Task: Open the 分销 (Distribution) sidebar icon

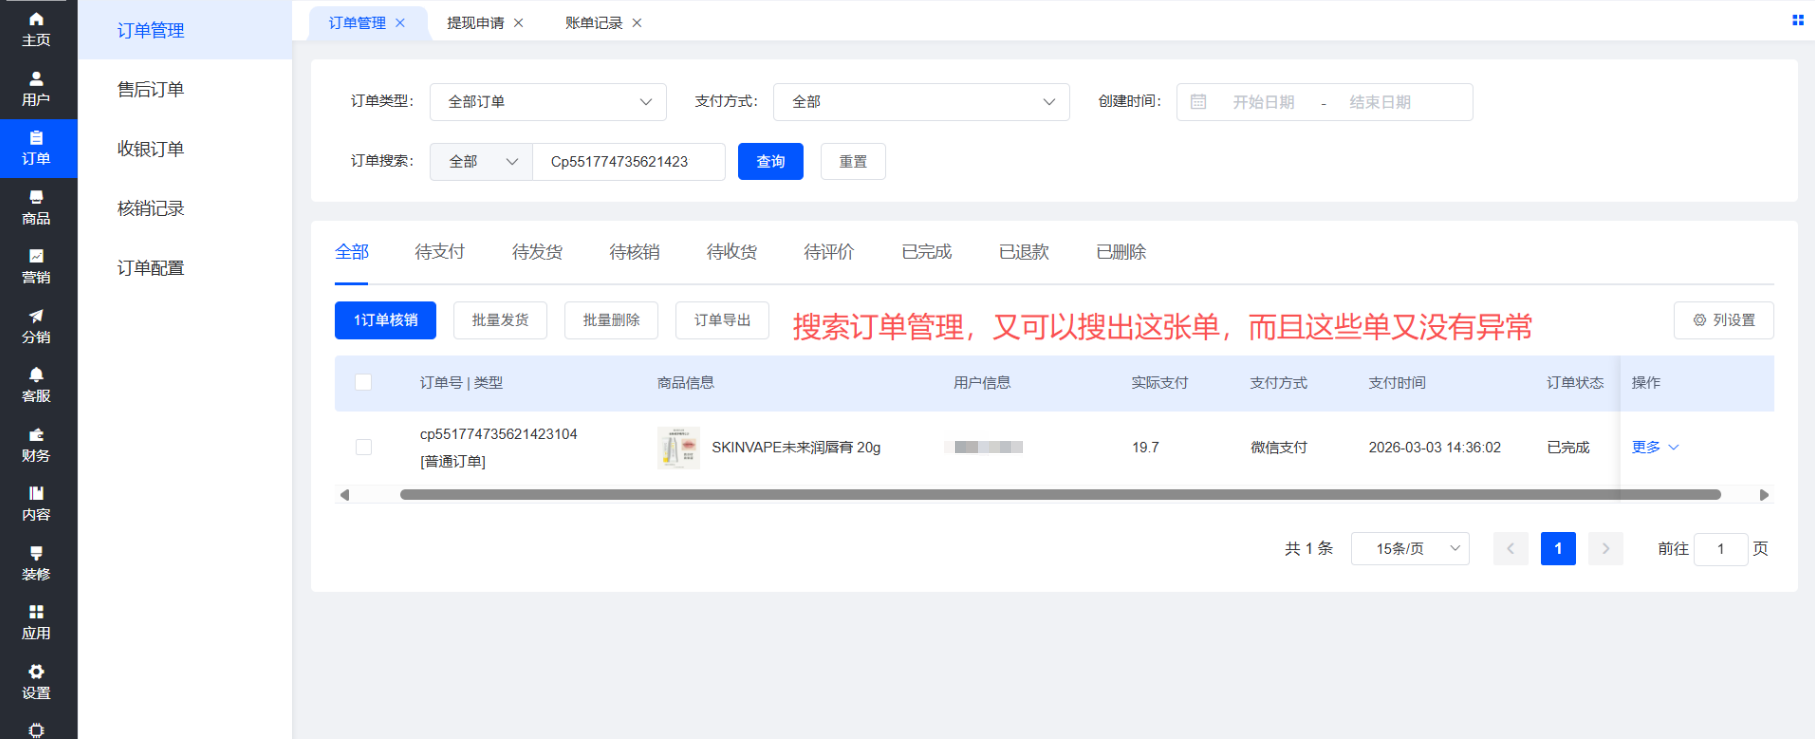Action: (x=36, y=326)
